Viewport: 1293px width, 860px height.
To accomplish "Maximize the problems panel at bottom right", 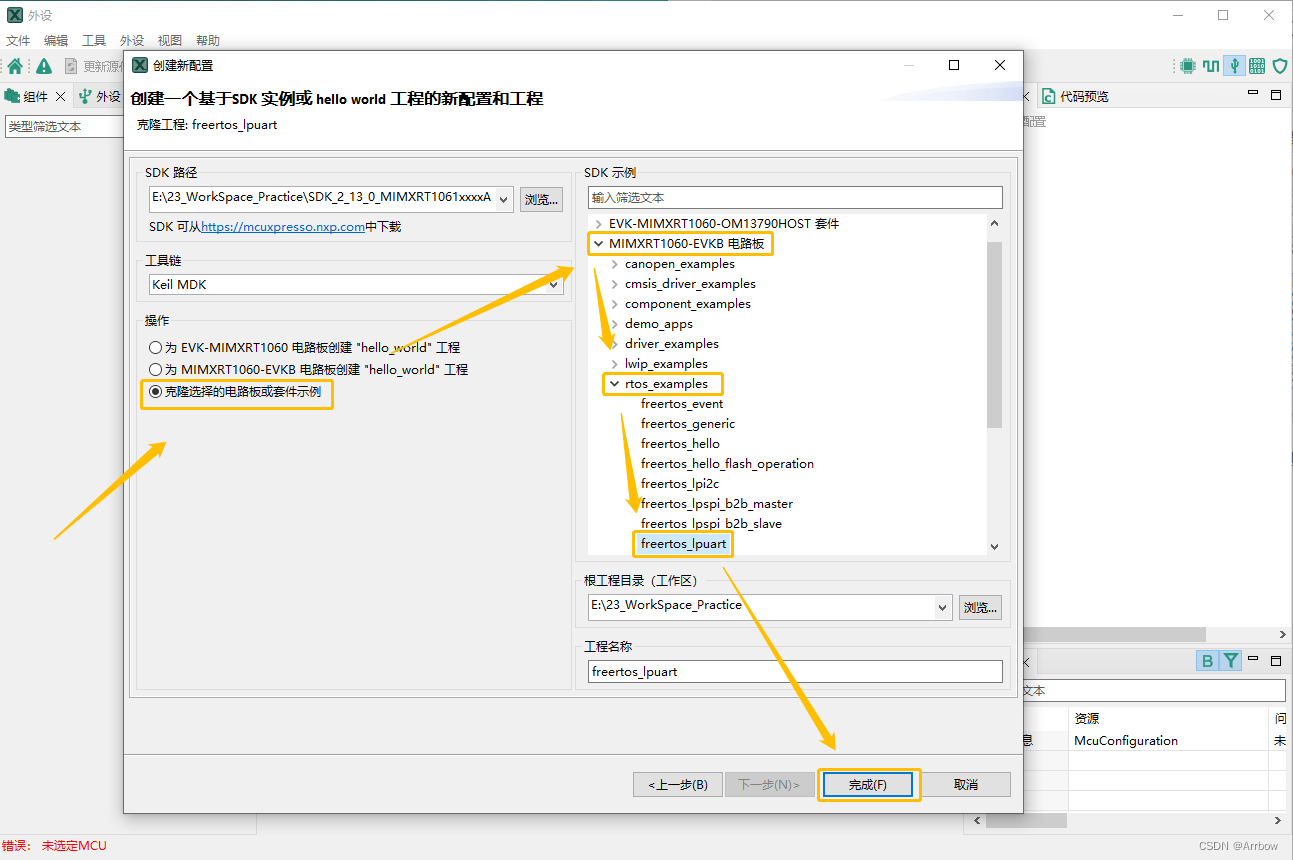I will click(x=1275, y=661).
